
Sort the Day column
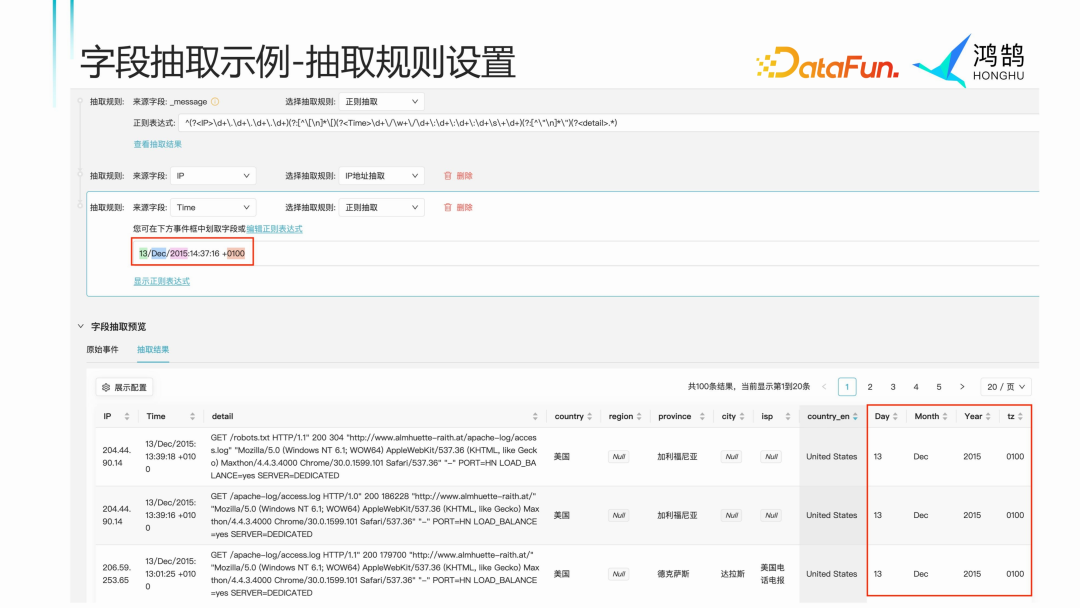pos(894,416)
